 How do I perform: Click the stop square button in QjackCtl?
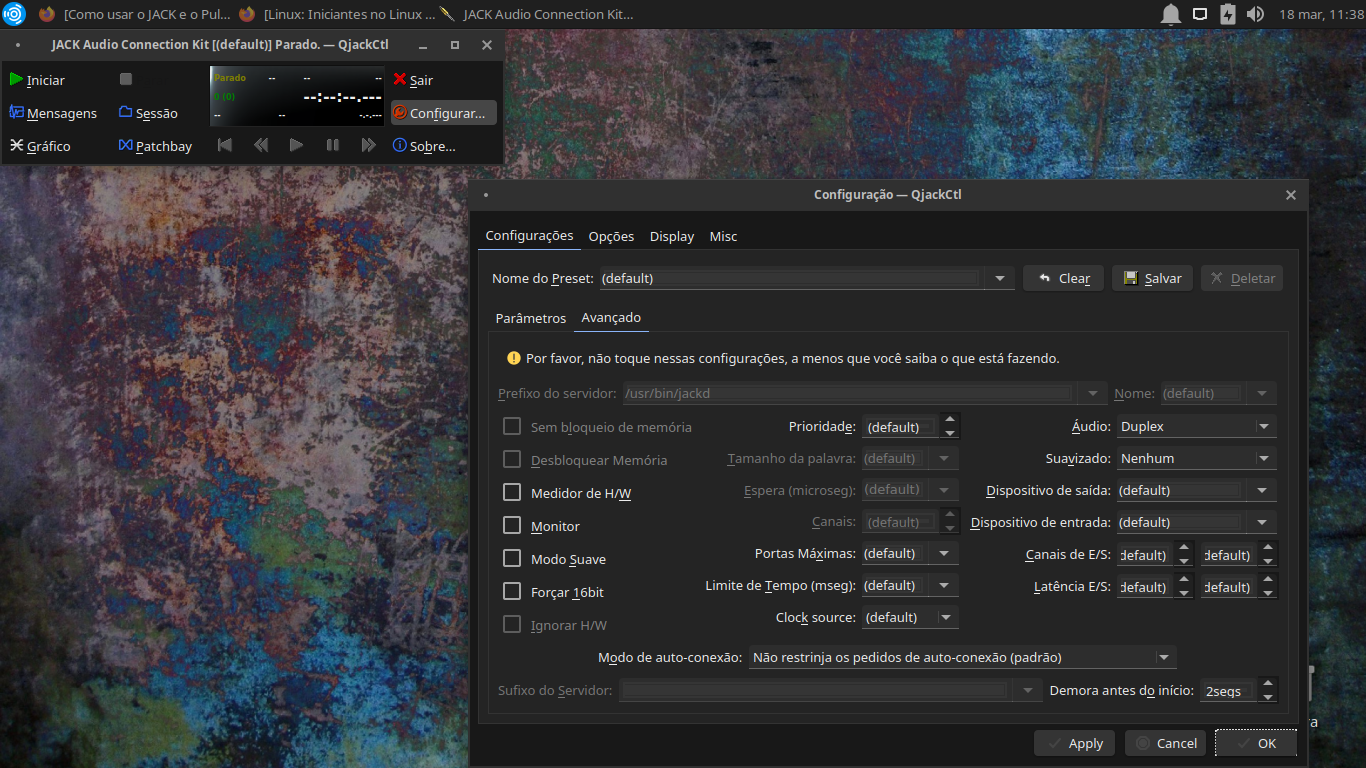point(126,79)
